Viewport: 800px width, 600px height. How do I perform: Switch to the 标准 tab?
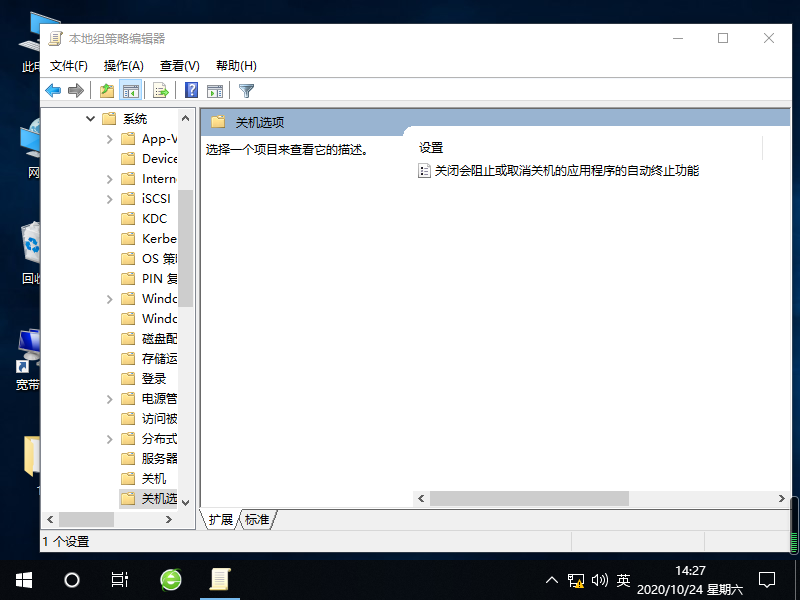point(257,519)
